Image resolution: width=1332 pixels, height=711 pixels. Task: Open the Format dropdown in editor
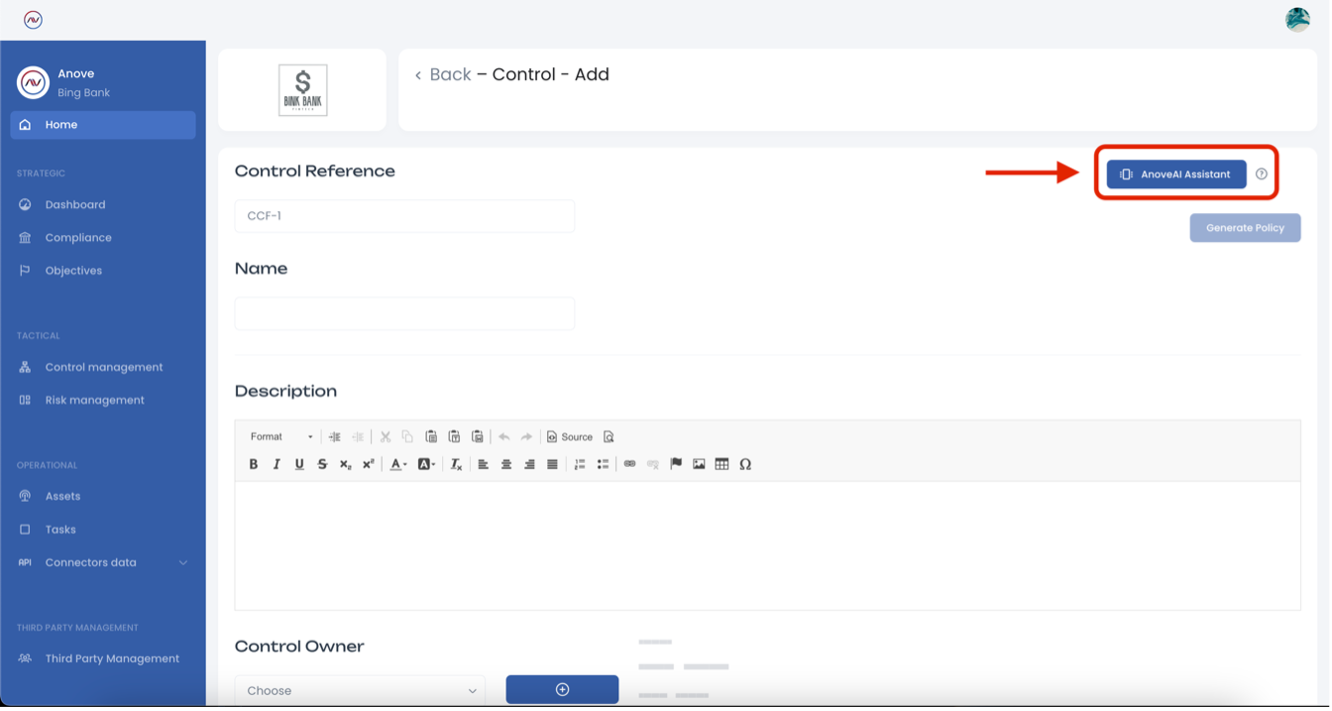point(281,437)
